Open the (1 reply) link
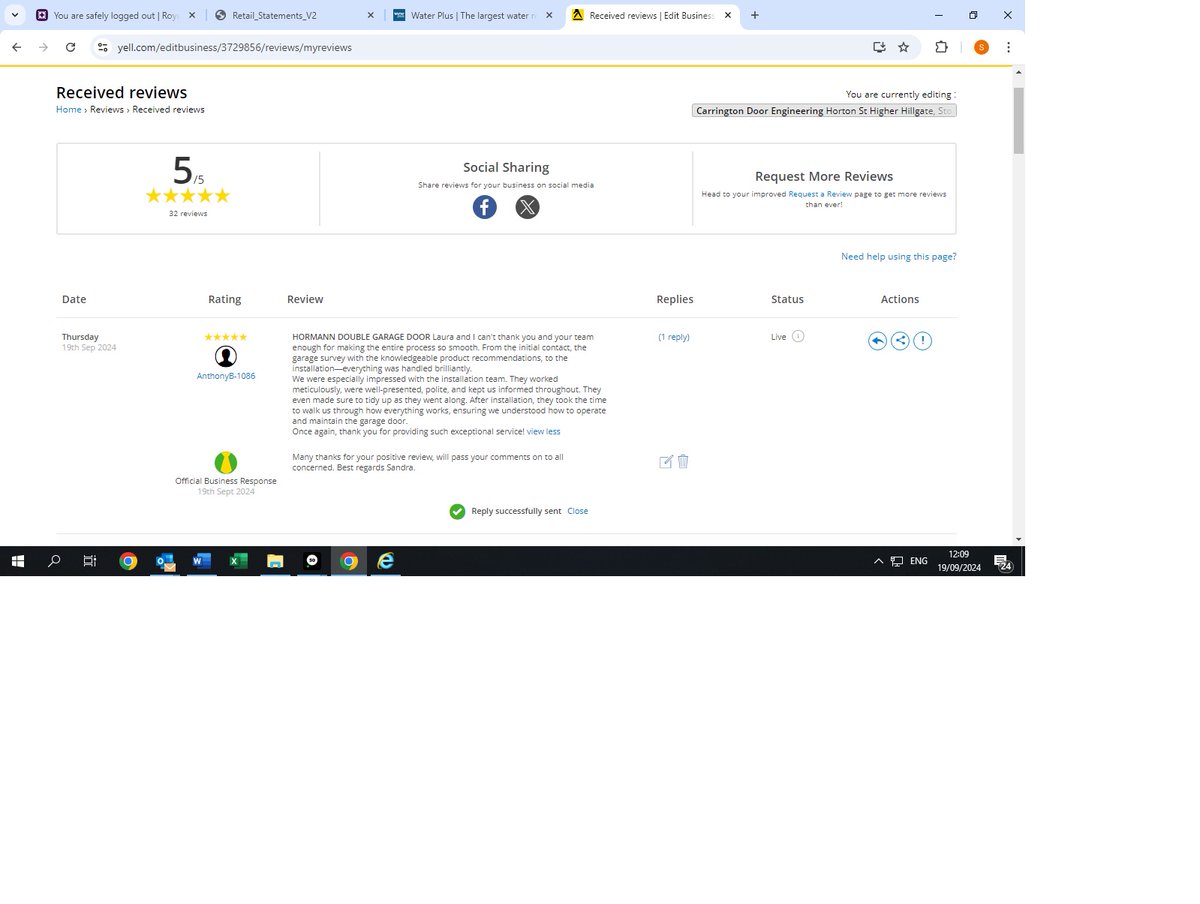The height and width of the screenshot is (904, 1200). click(x=674, y=337)
